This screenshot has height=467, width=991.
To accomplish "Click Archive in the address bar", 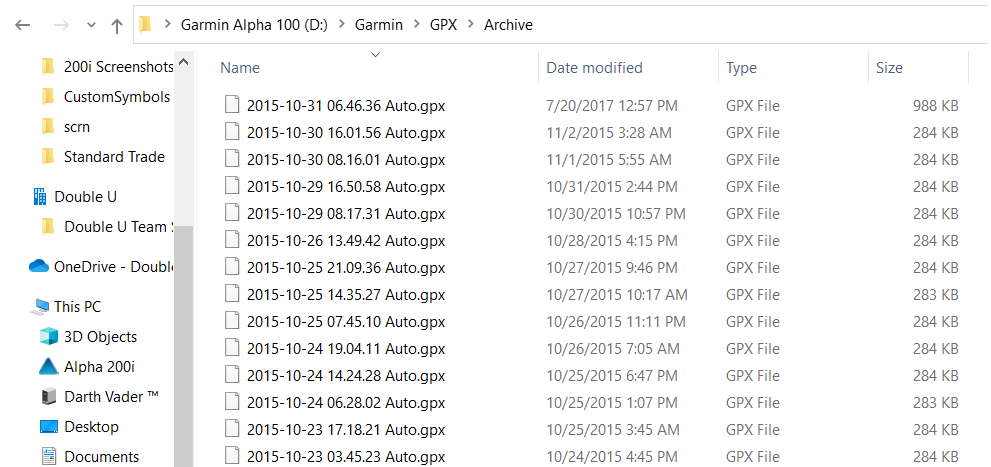I will [x=508, y=25].
